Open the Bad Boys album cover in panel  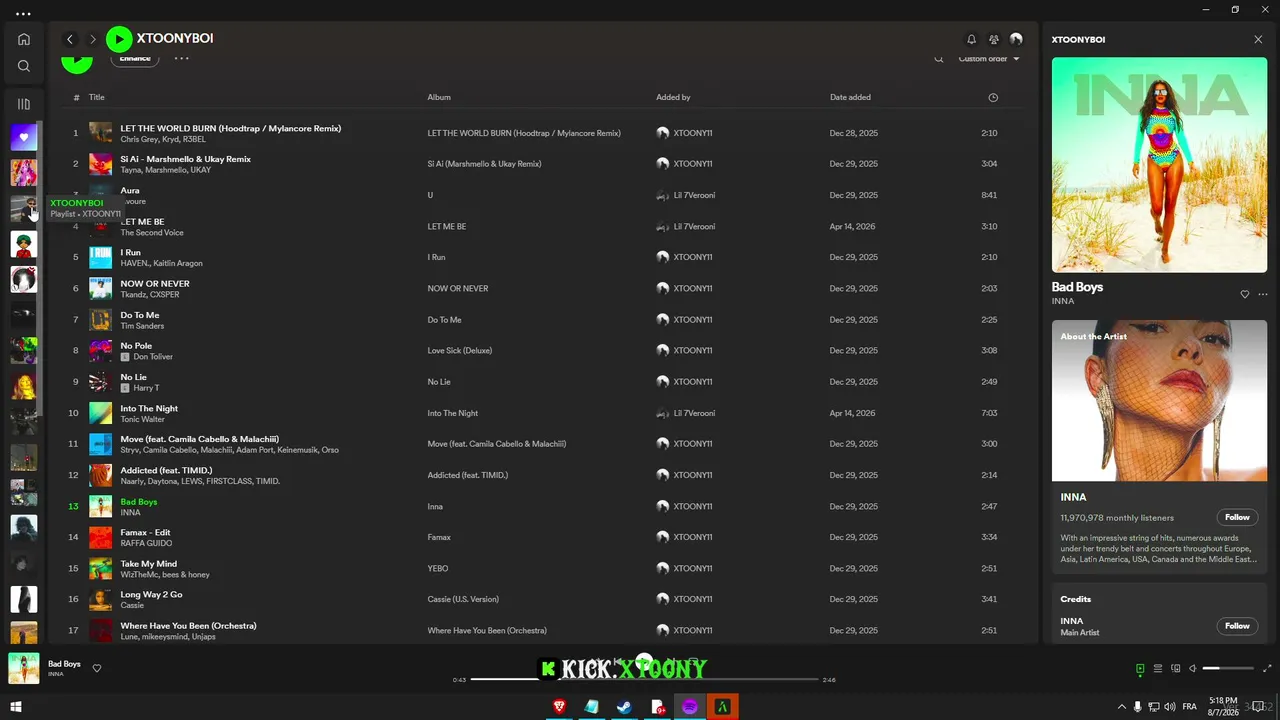pyautogui.click(x=1159, y=165)
